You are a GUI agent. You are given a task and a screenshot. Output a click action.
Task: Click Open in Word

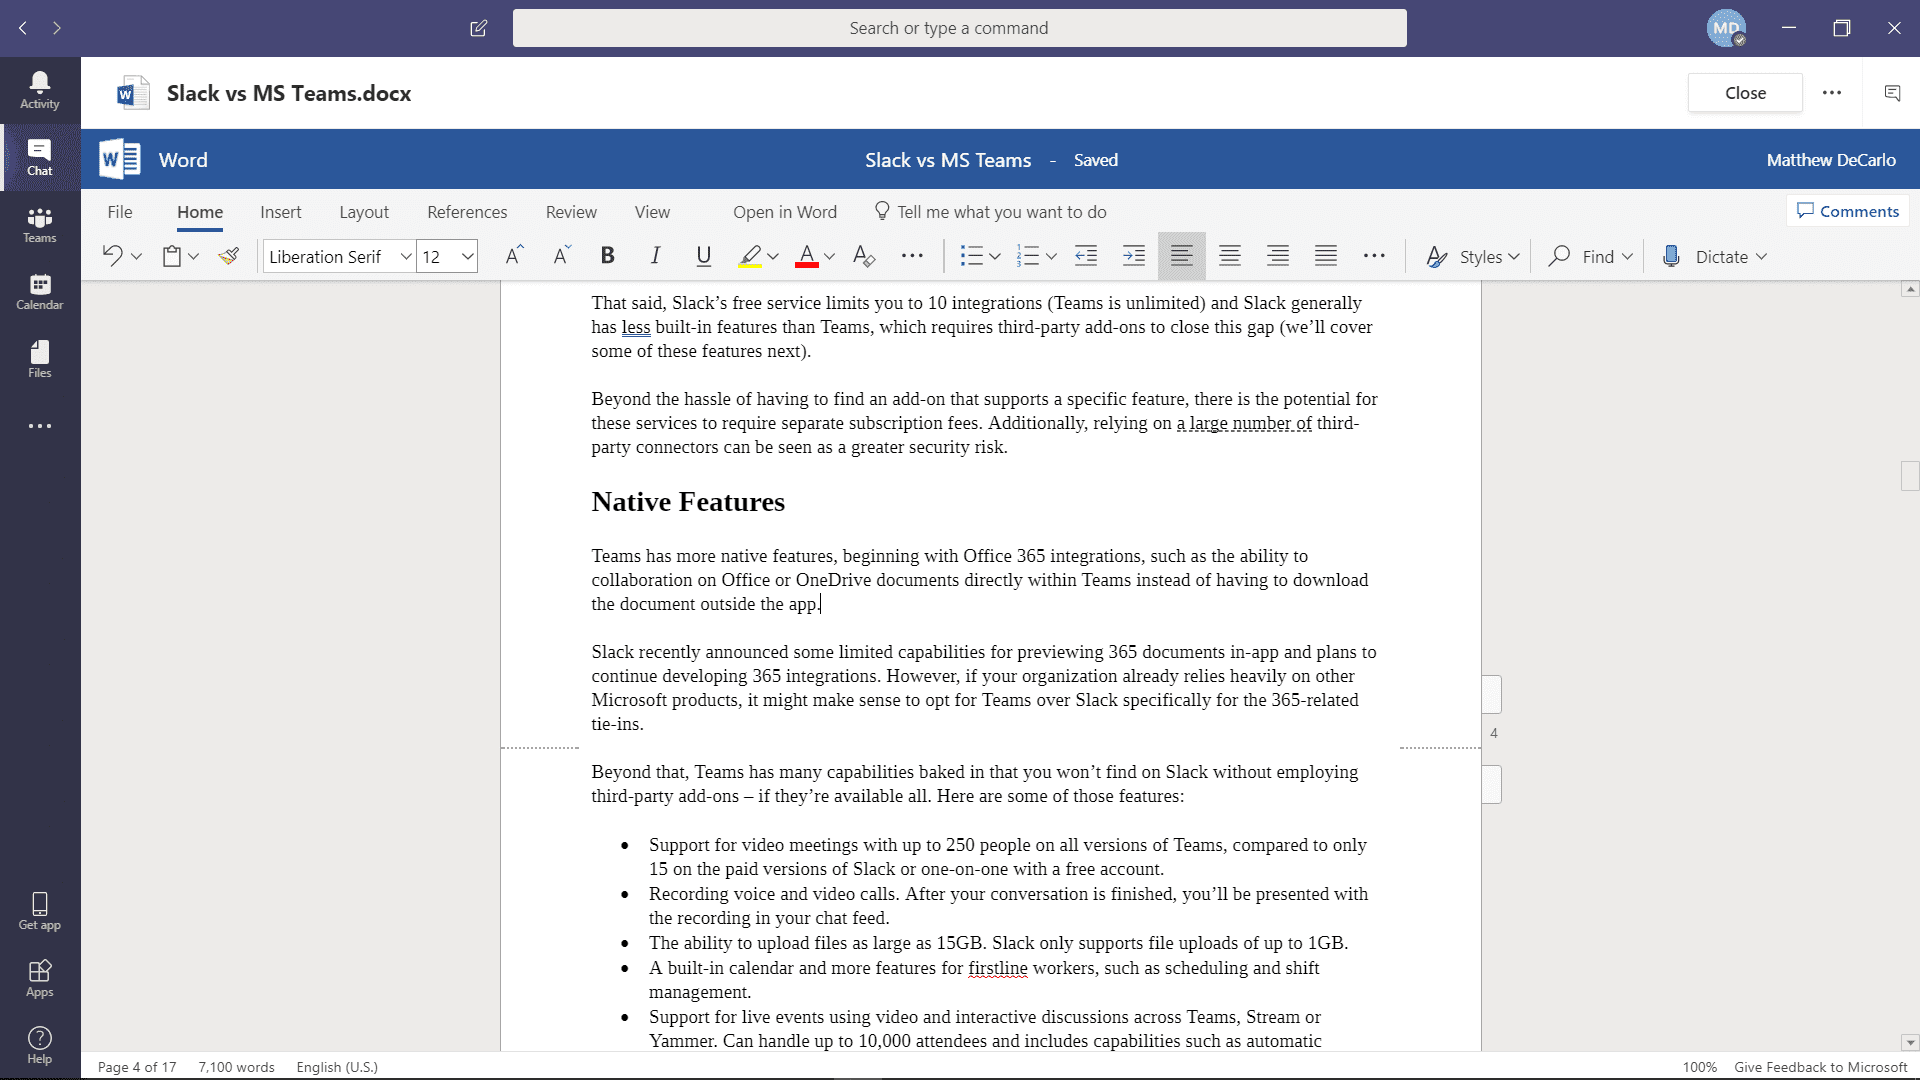coord(785,212)
